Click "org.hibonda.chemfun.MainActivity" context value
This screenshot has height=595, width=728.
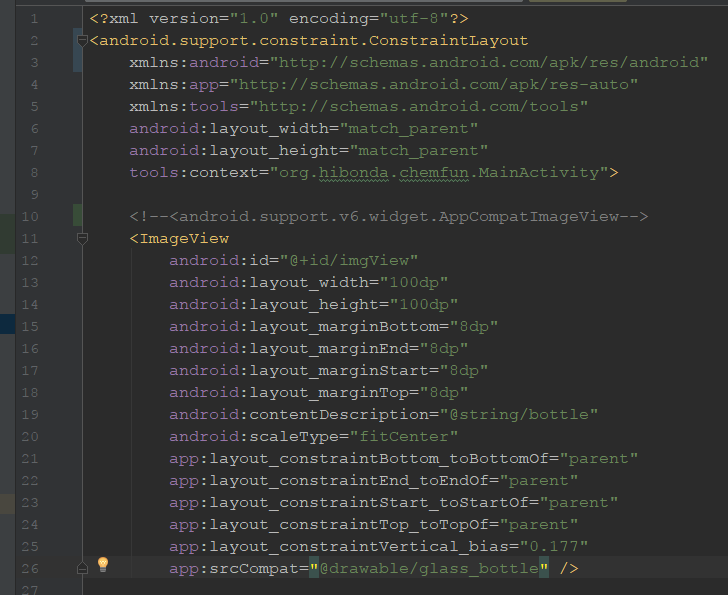tap(439, 173)
